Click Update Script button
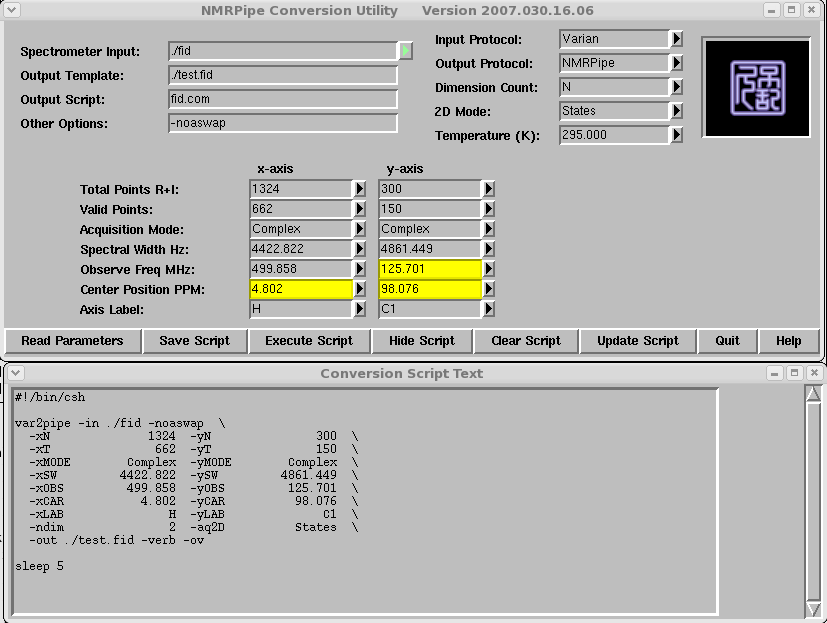Viewport: 827px width, 623px height. [638, 341]
